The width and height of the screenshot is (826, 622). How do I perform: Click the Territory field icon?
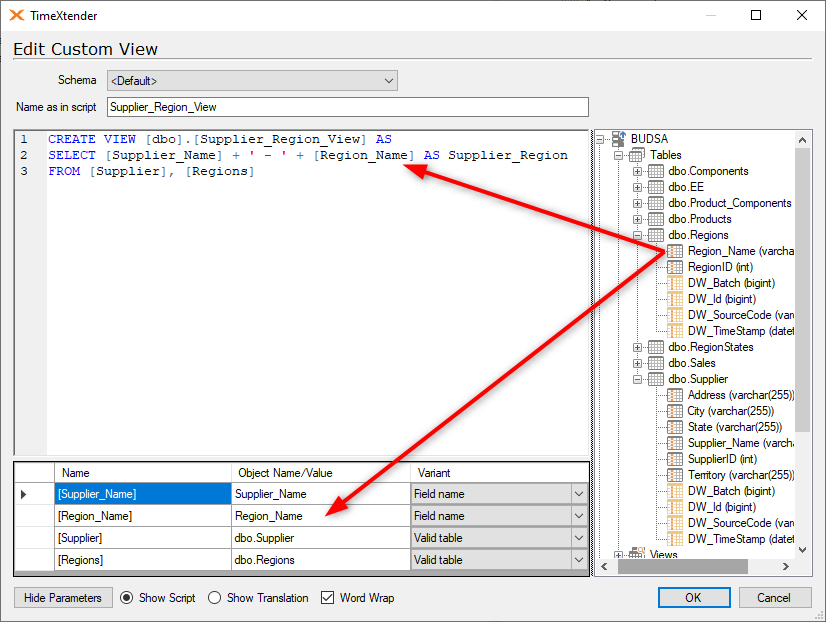675,475
